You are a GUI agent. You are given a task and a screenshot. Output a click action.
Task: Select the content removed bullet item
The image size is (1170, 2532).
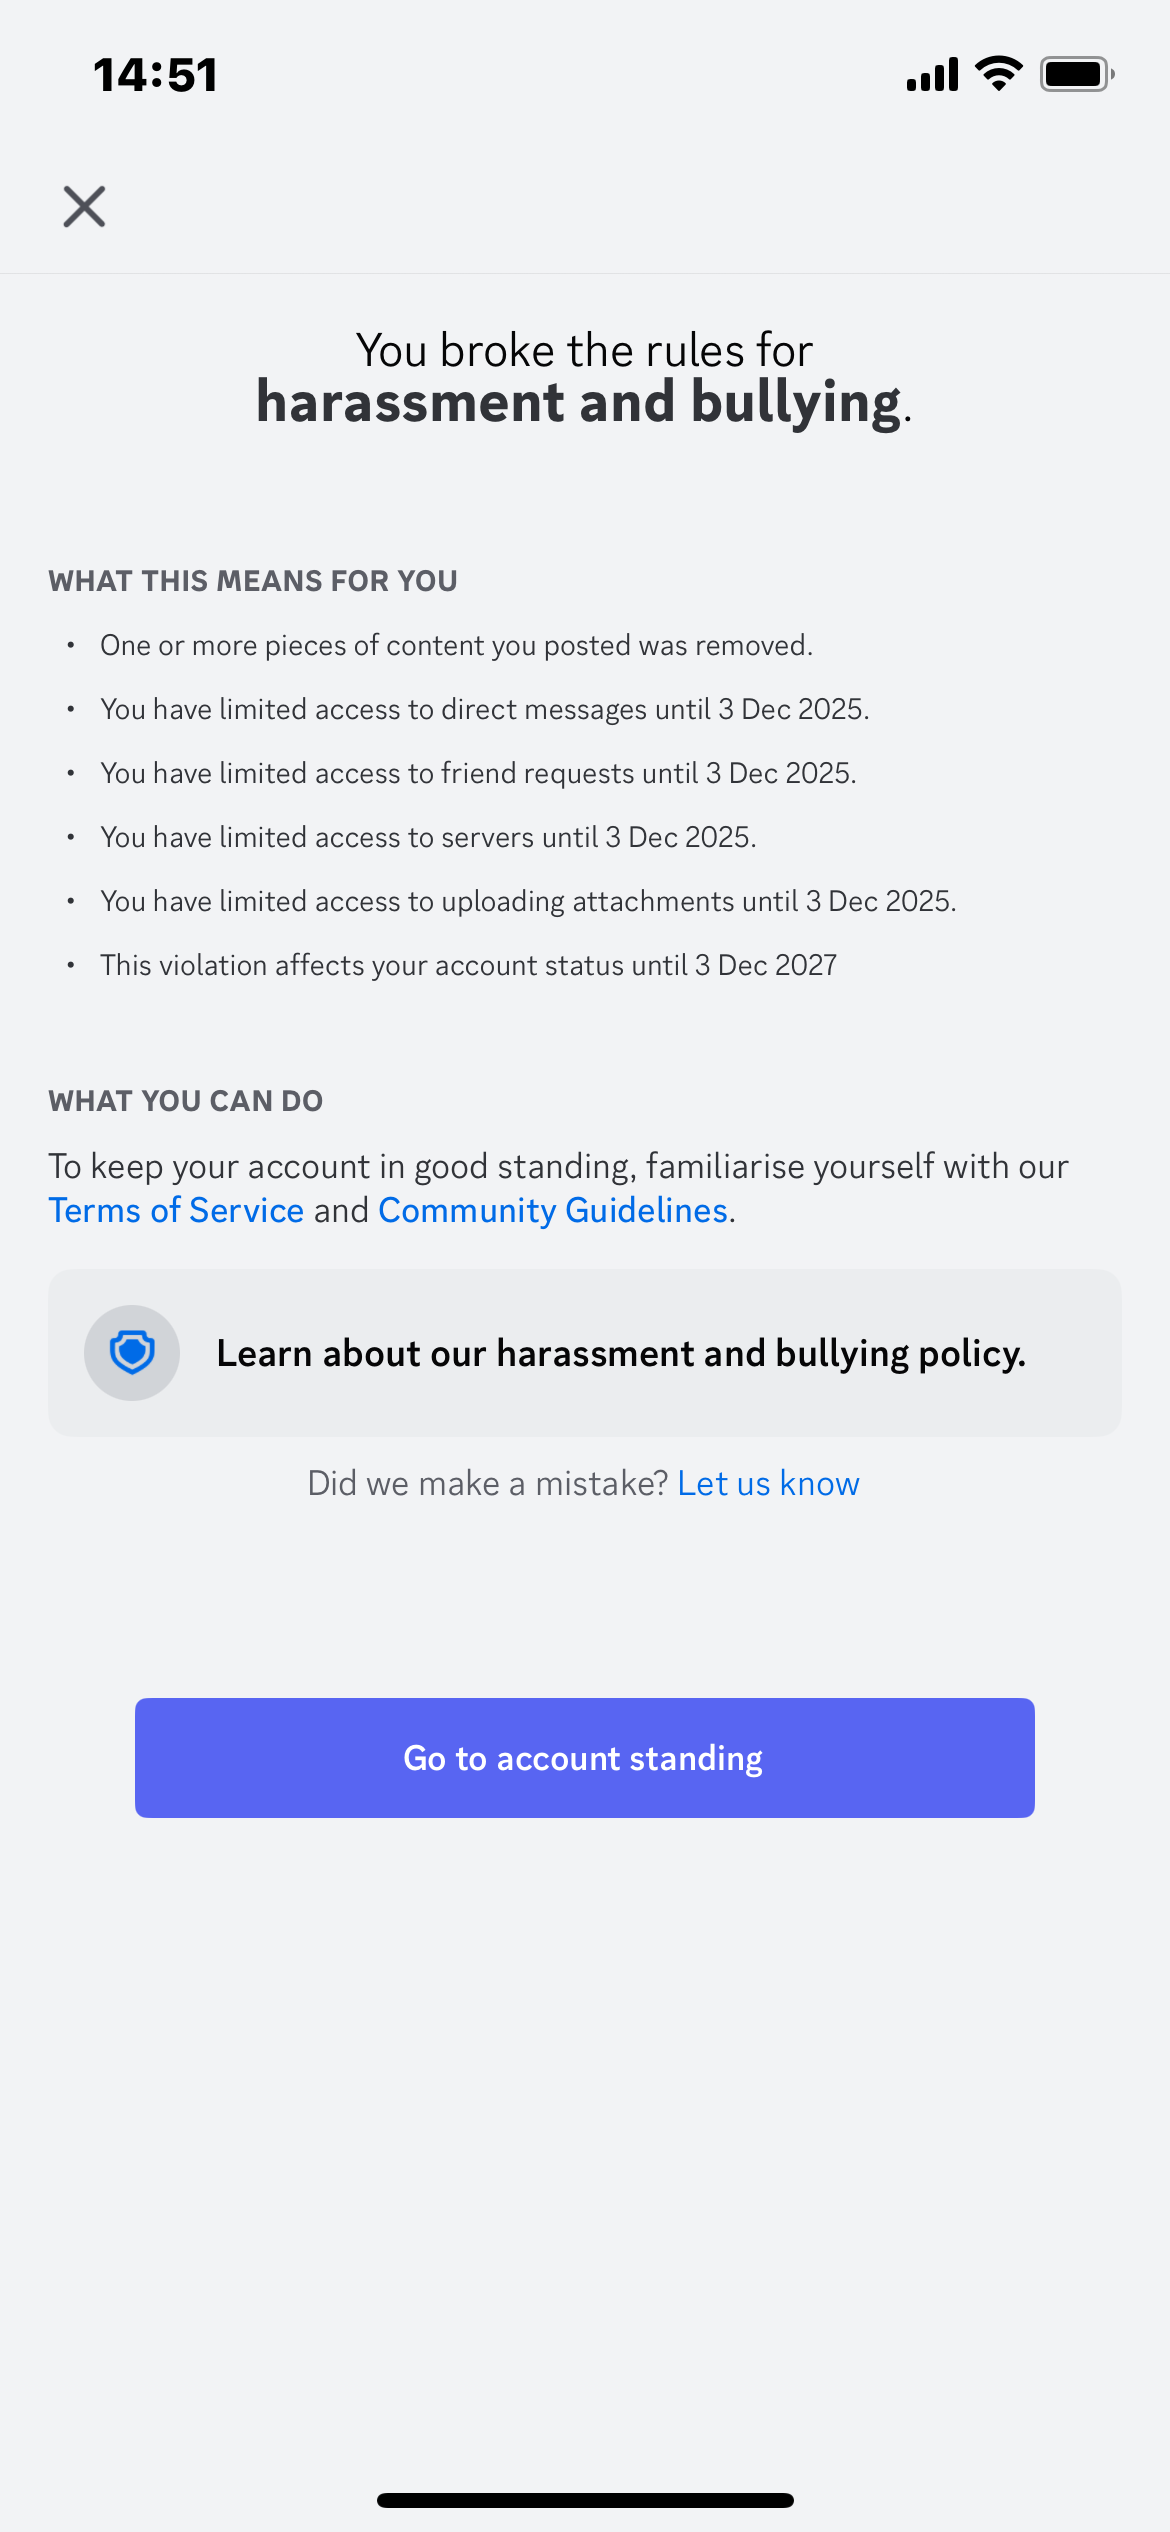coord(456,646)
